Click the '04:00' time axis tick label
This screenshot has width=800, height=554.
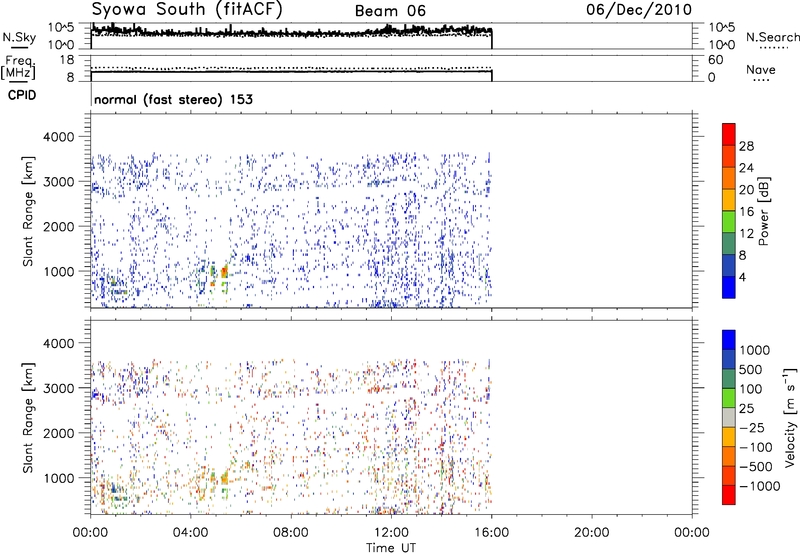tap(191, 533)
